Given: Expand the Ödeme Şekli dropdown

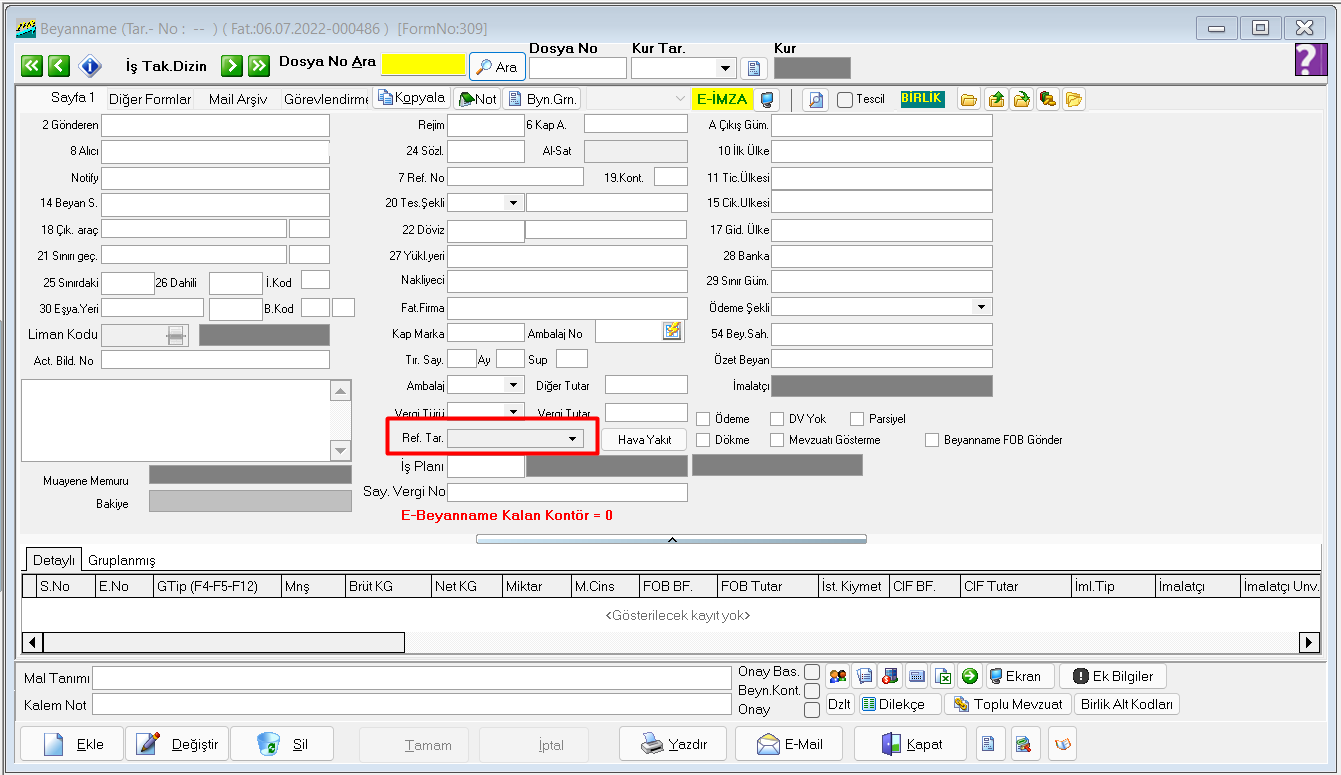Looking at the screenshot, I should 981,307.
